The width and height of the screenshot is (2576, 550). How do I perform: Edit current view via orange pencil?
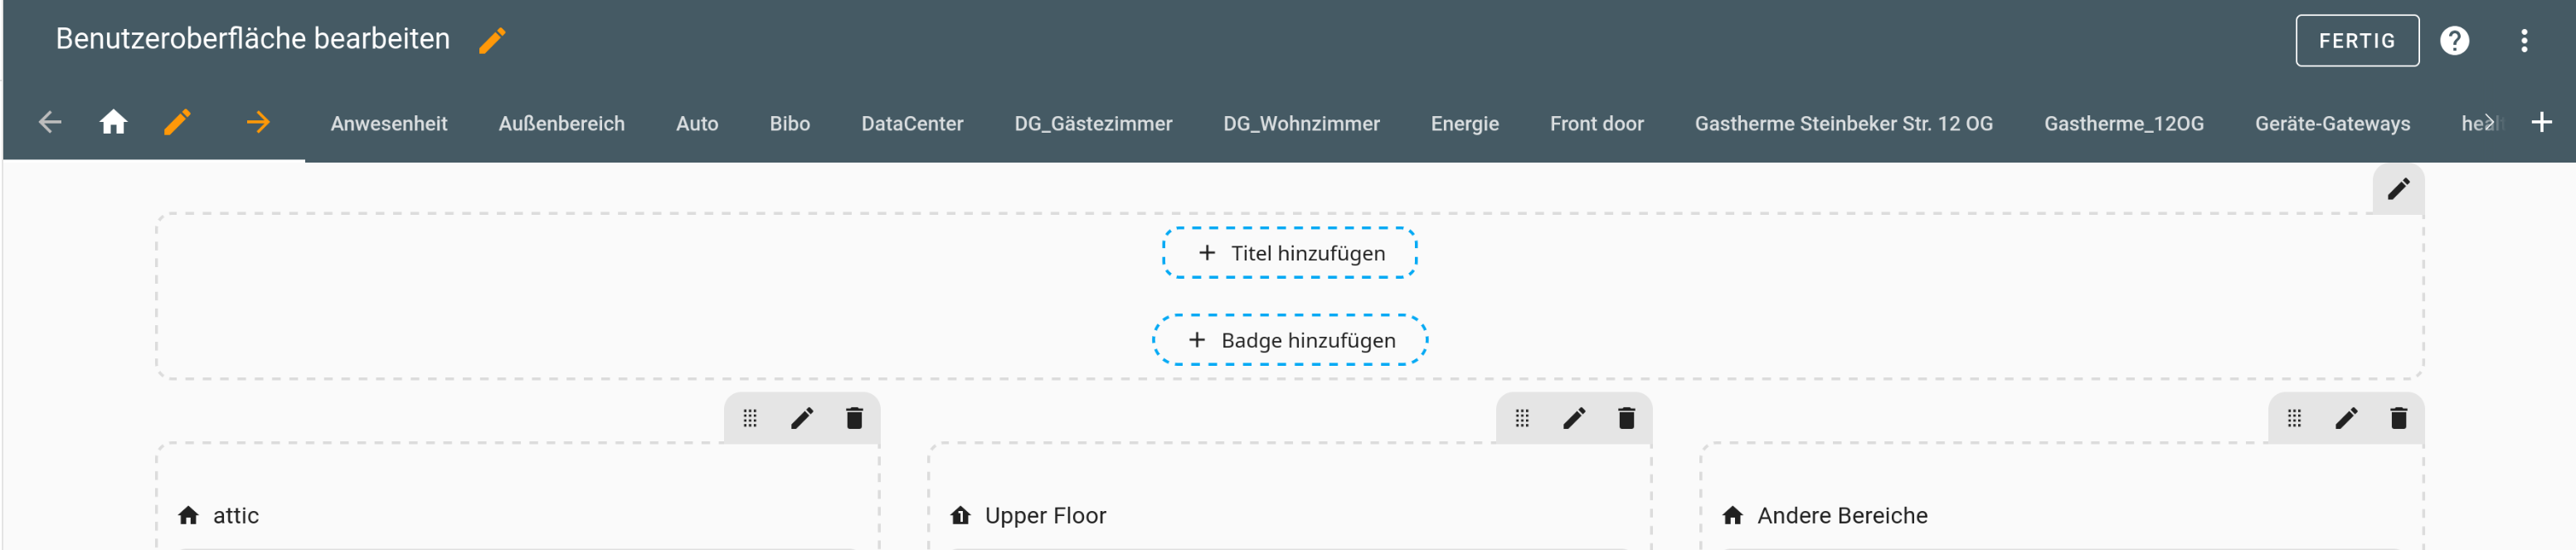tap(177, 122)
